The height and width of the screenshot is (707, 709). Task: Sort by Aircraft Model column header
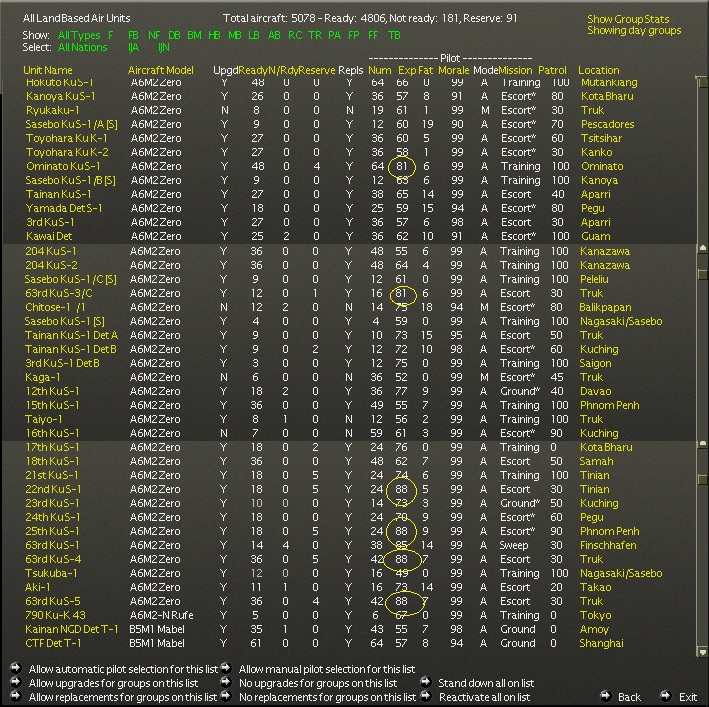point(161,71)
